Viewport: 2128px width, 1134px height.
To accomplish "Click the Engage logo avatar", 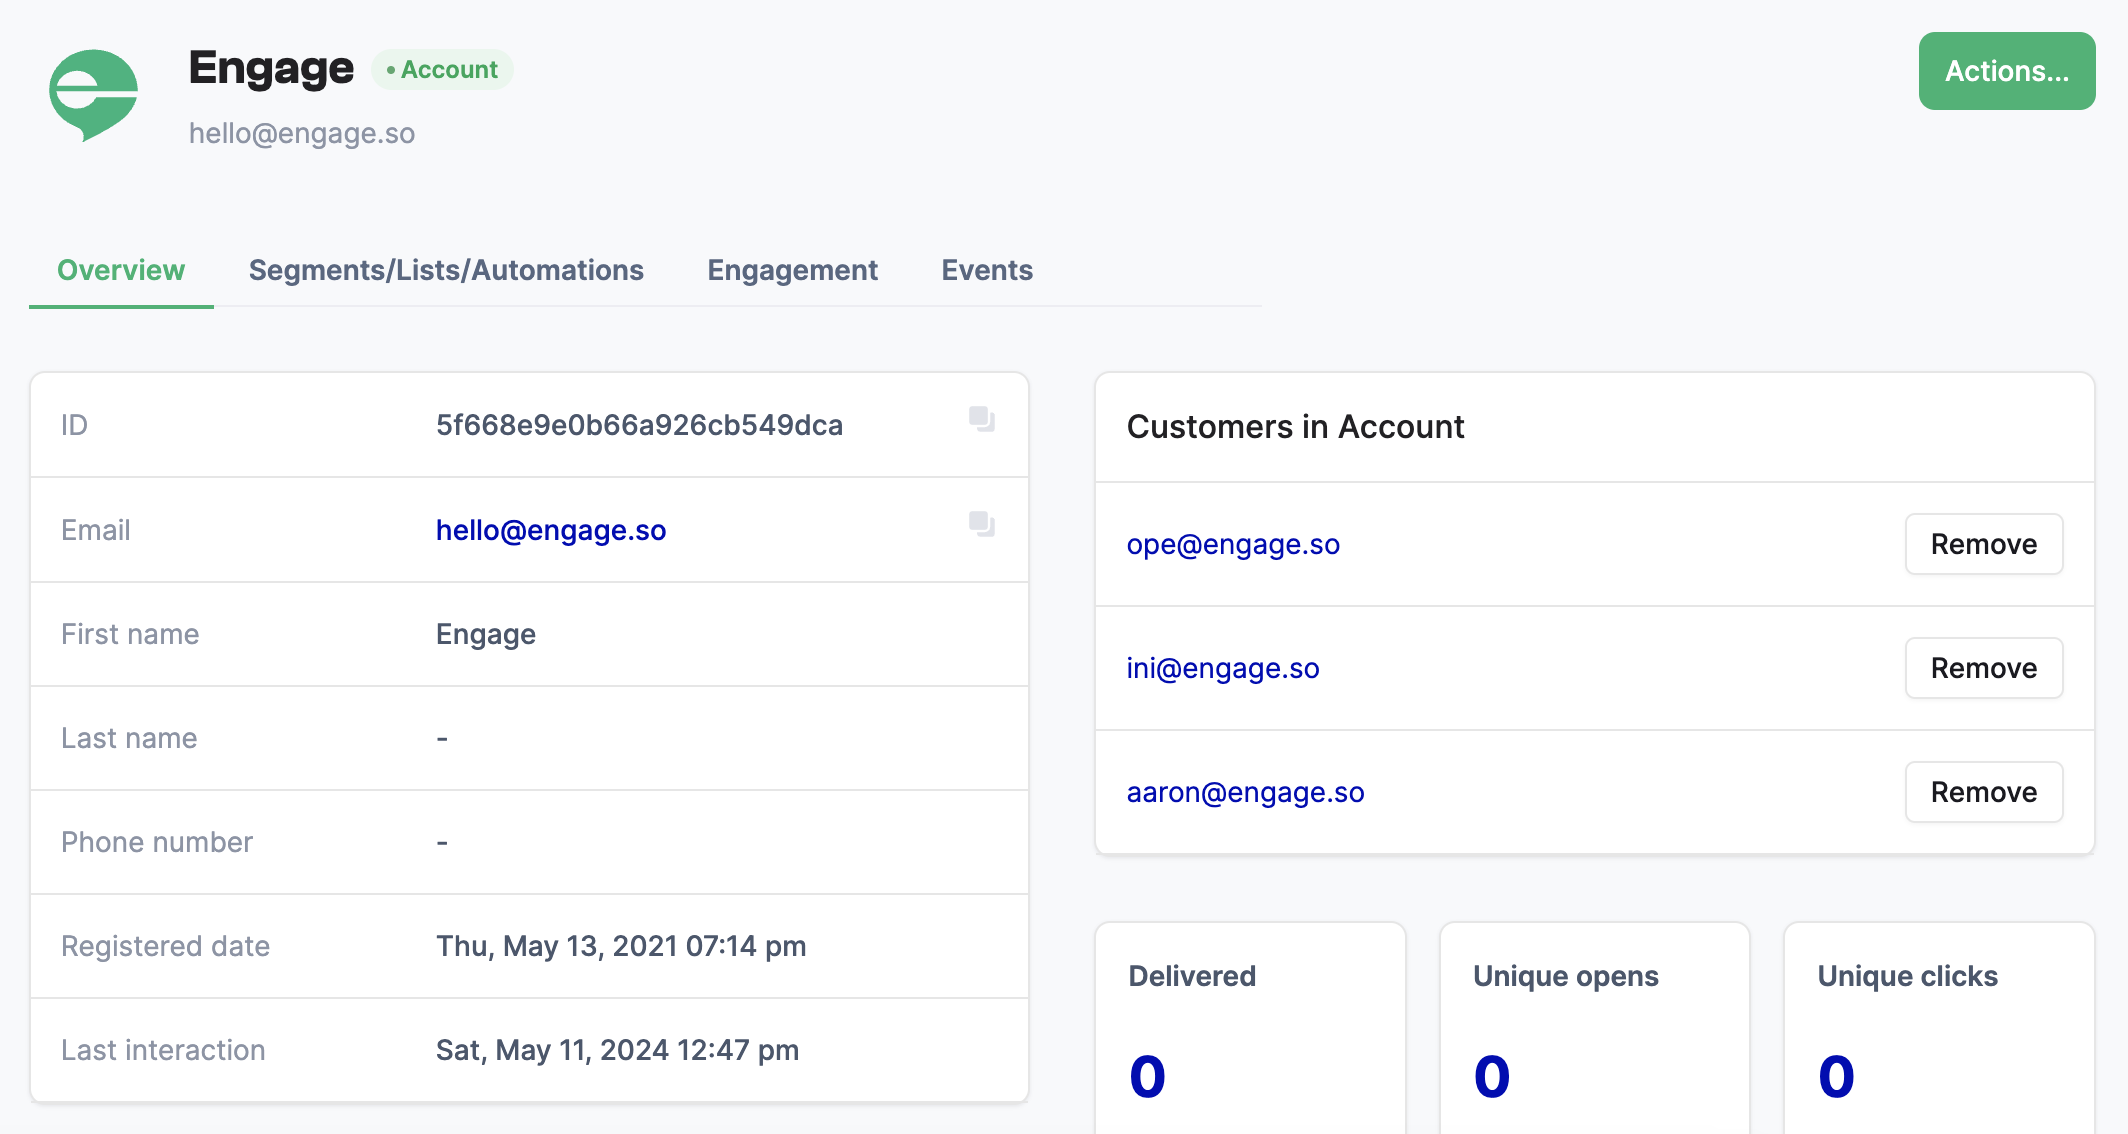I will click(x=94, y=96).
